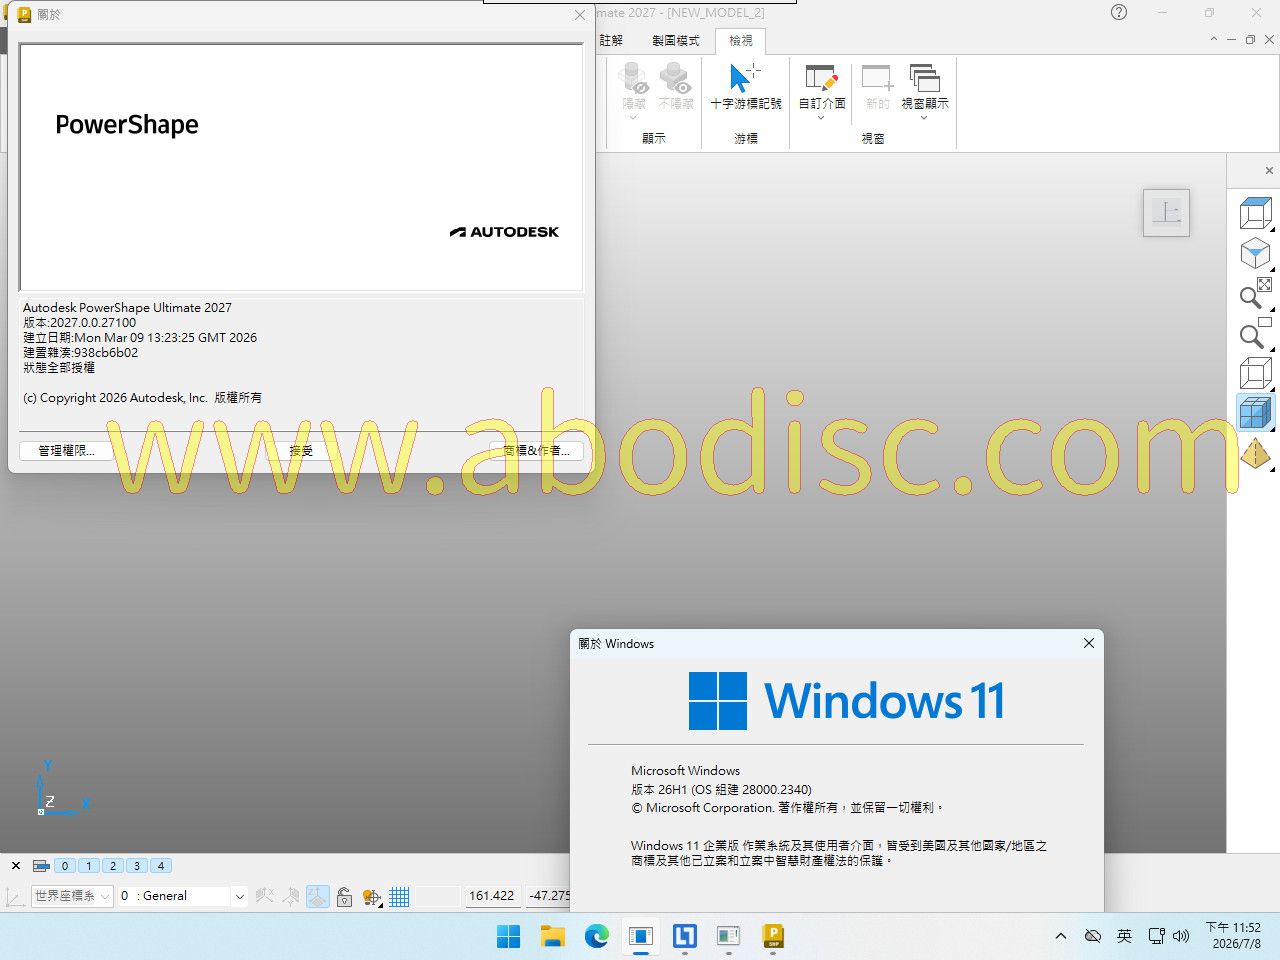This screenshot has height=960, width=1280.
Task: Toggle the grid display icon
Action: pyautogui.click(x=399, y=896)
